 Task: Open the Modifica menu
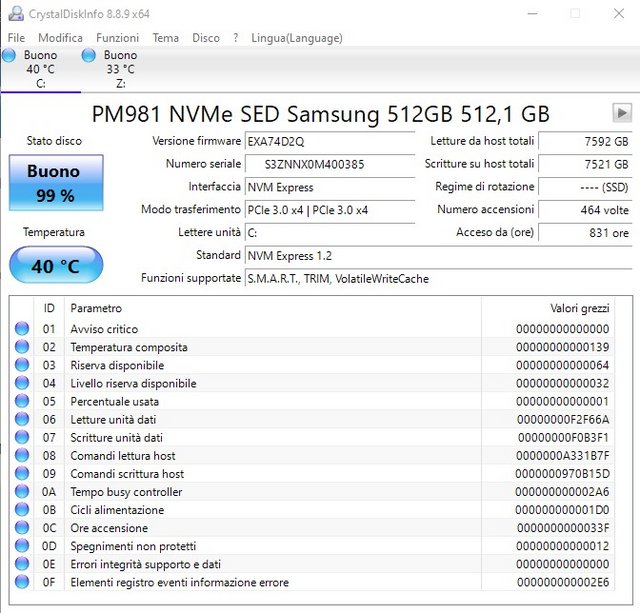click(60, 38)
